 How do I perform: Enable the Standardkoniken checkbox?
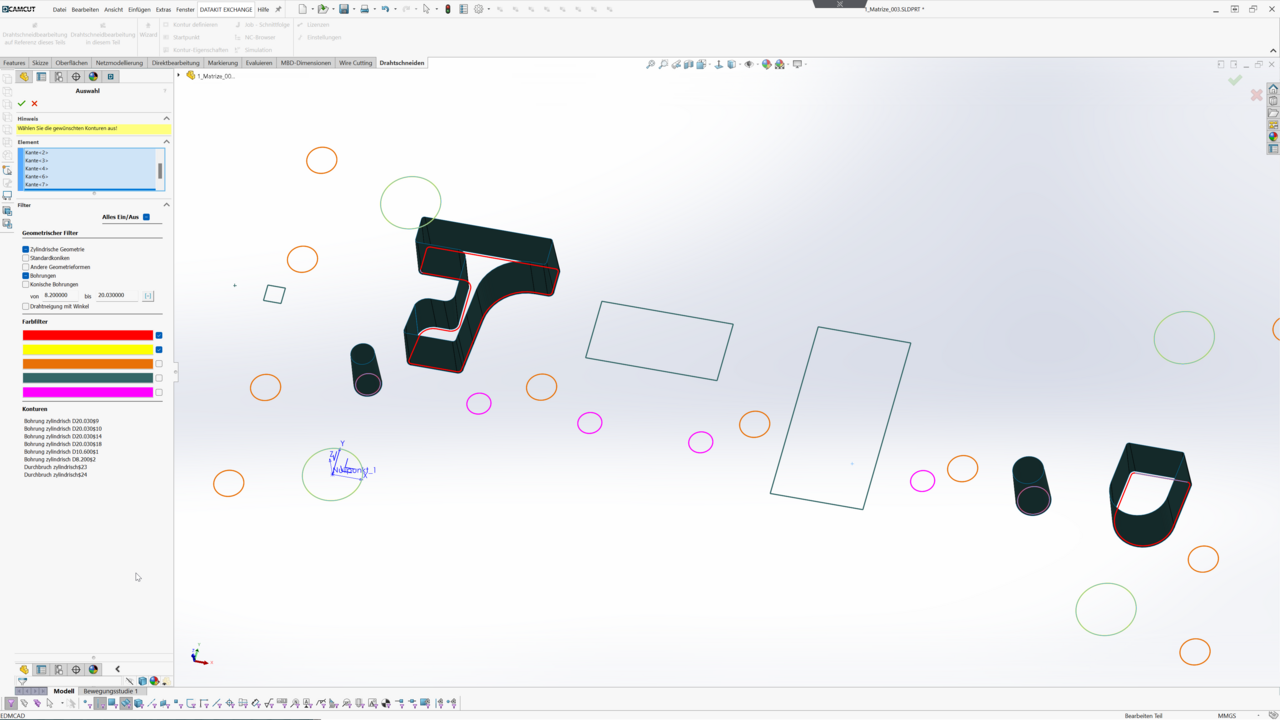click(x=26, y=258)
